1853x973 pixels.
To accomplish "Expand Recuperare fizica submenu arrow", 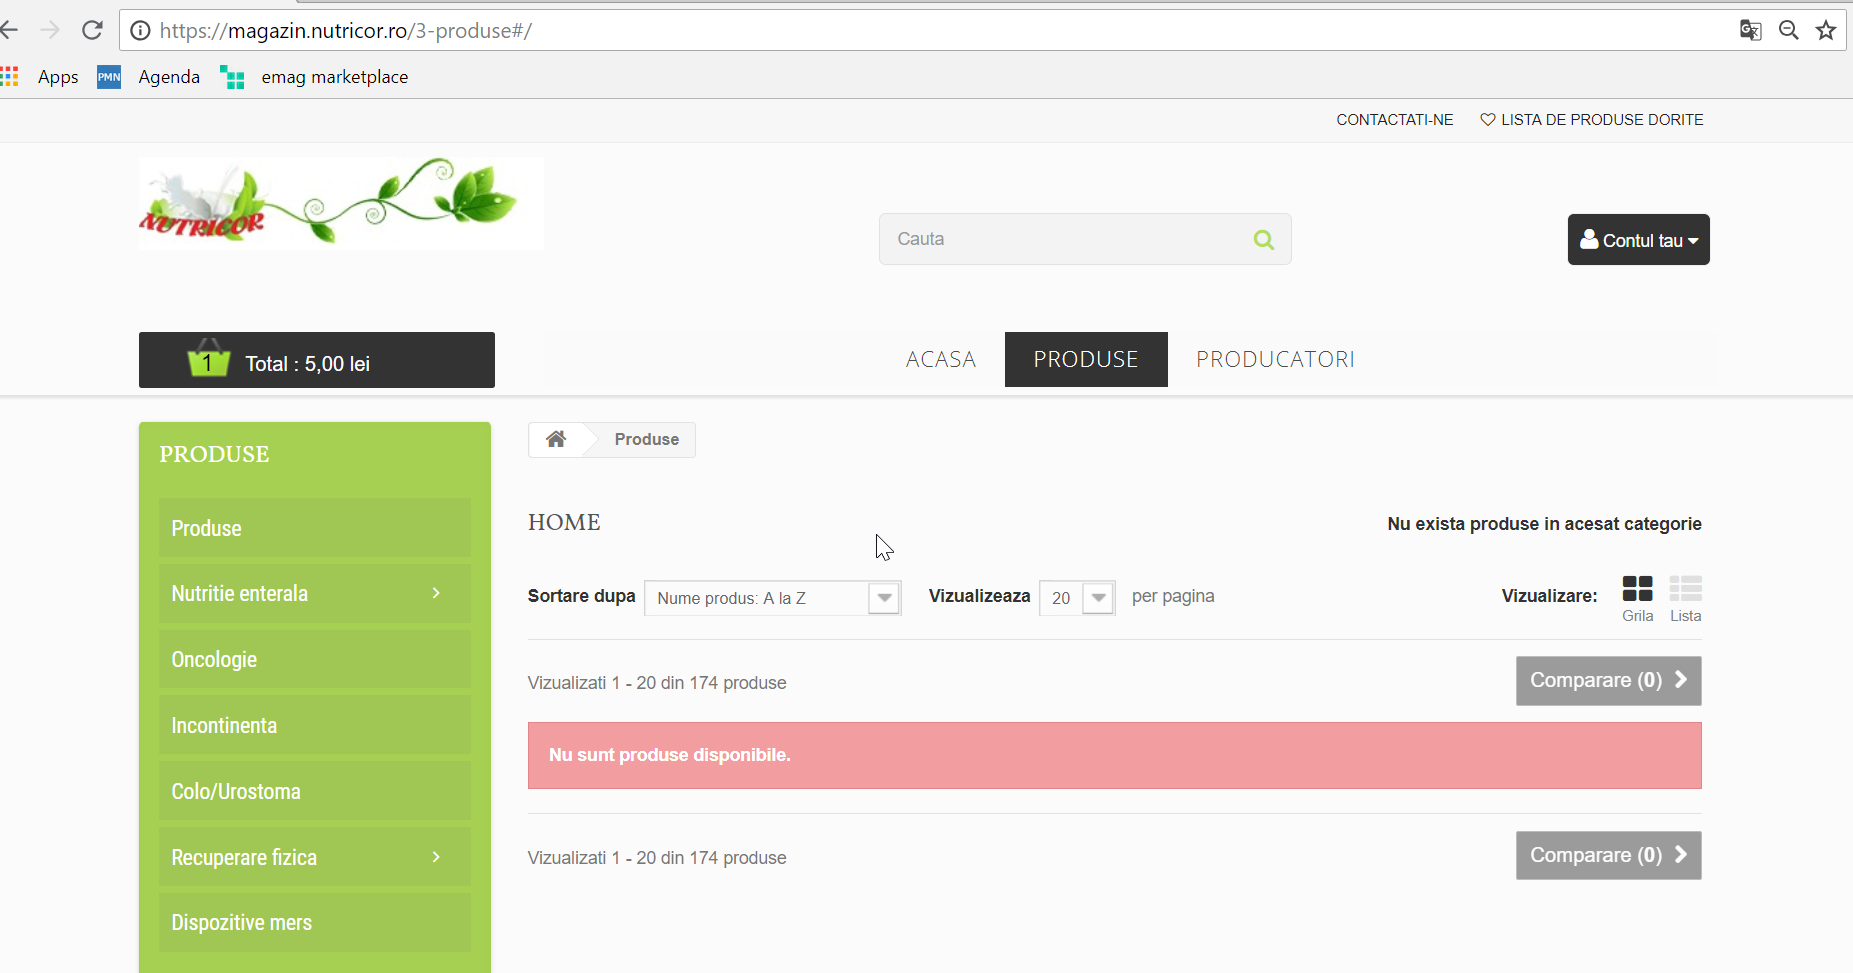I will click(x=436, y=857).
